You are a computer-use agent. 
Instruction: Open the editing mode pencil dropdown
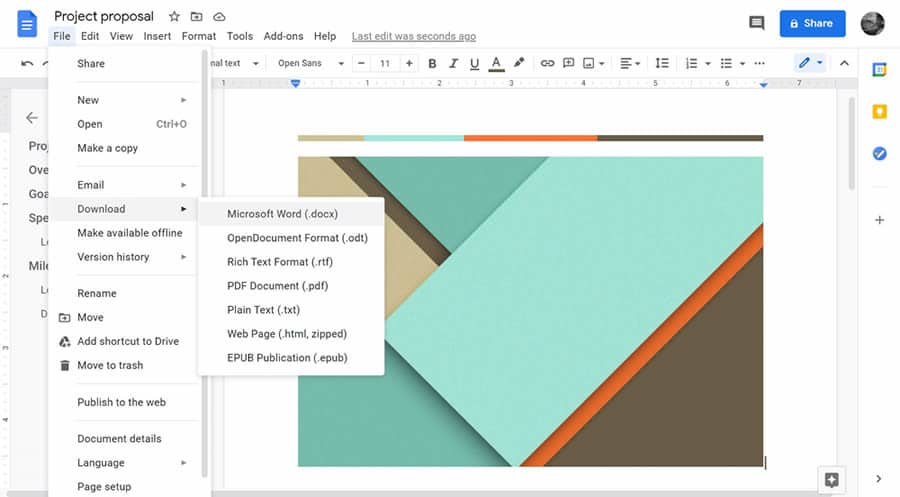(810, 63)
